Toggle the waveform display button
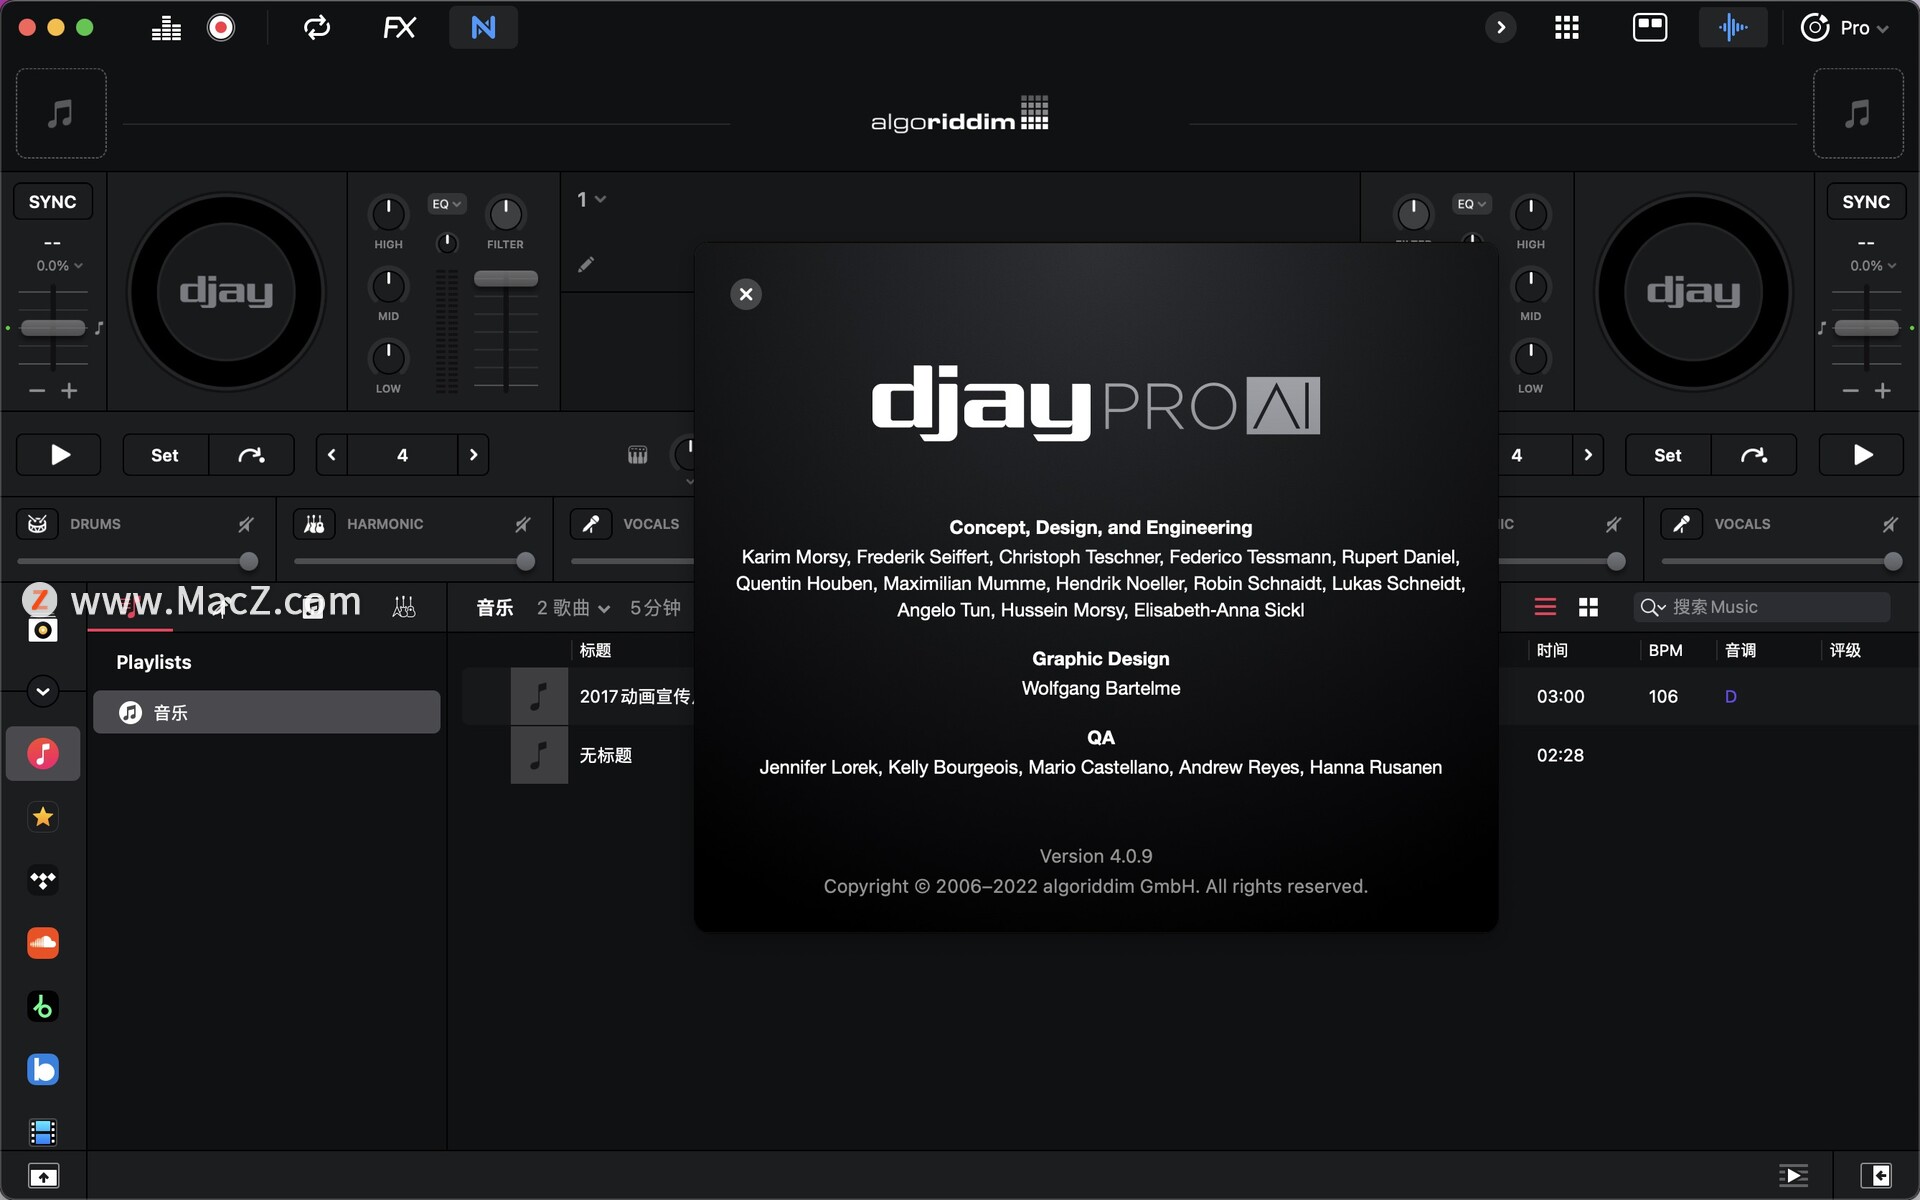 click(1733, 28)
